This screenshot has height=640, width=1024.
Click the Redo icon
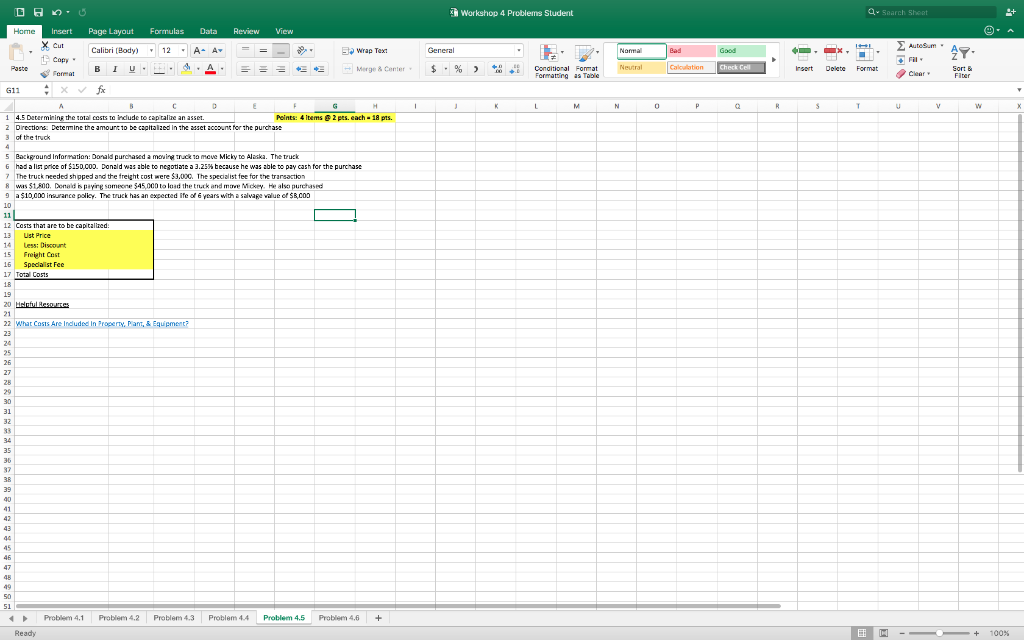pos(82,12)
